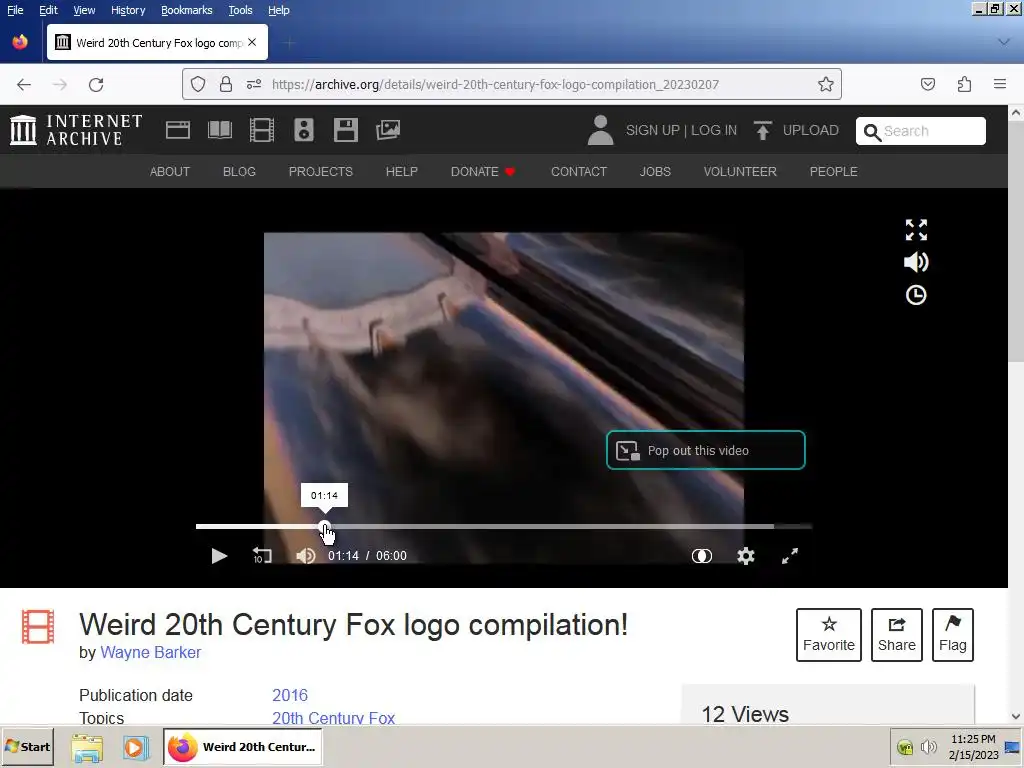This screenshot has width=1024, height=768.
Task: Open the DONATE nav item
Action: pyautogui.click(x=483, y=172)
